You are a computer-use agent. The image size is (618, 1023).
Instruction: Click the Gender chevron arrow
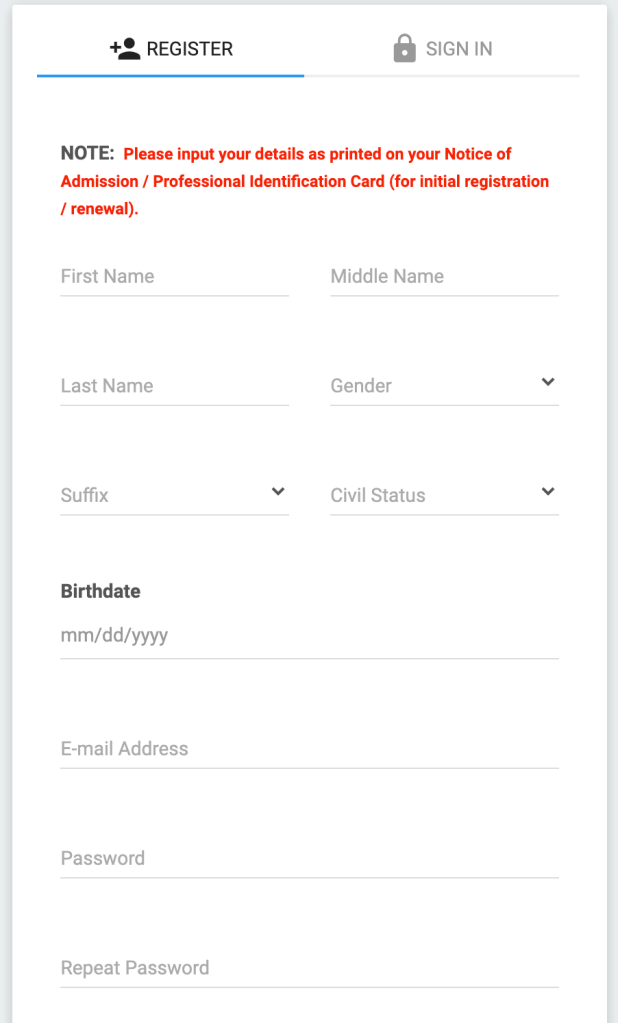pos(547,382)
